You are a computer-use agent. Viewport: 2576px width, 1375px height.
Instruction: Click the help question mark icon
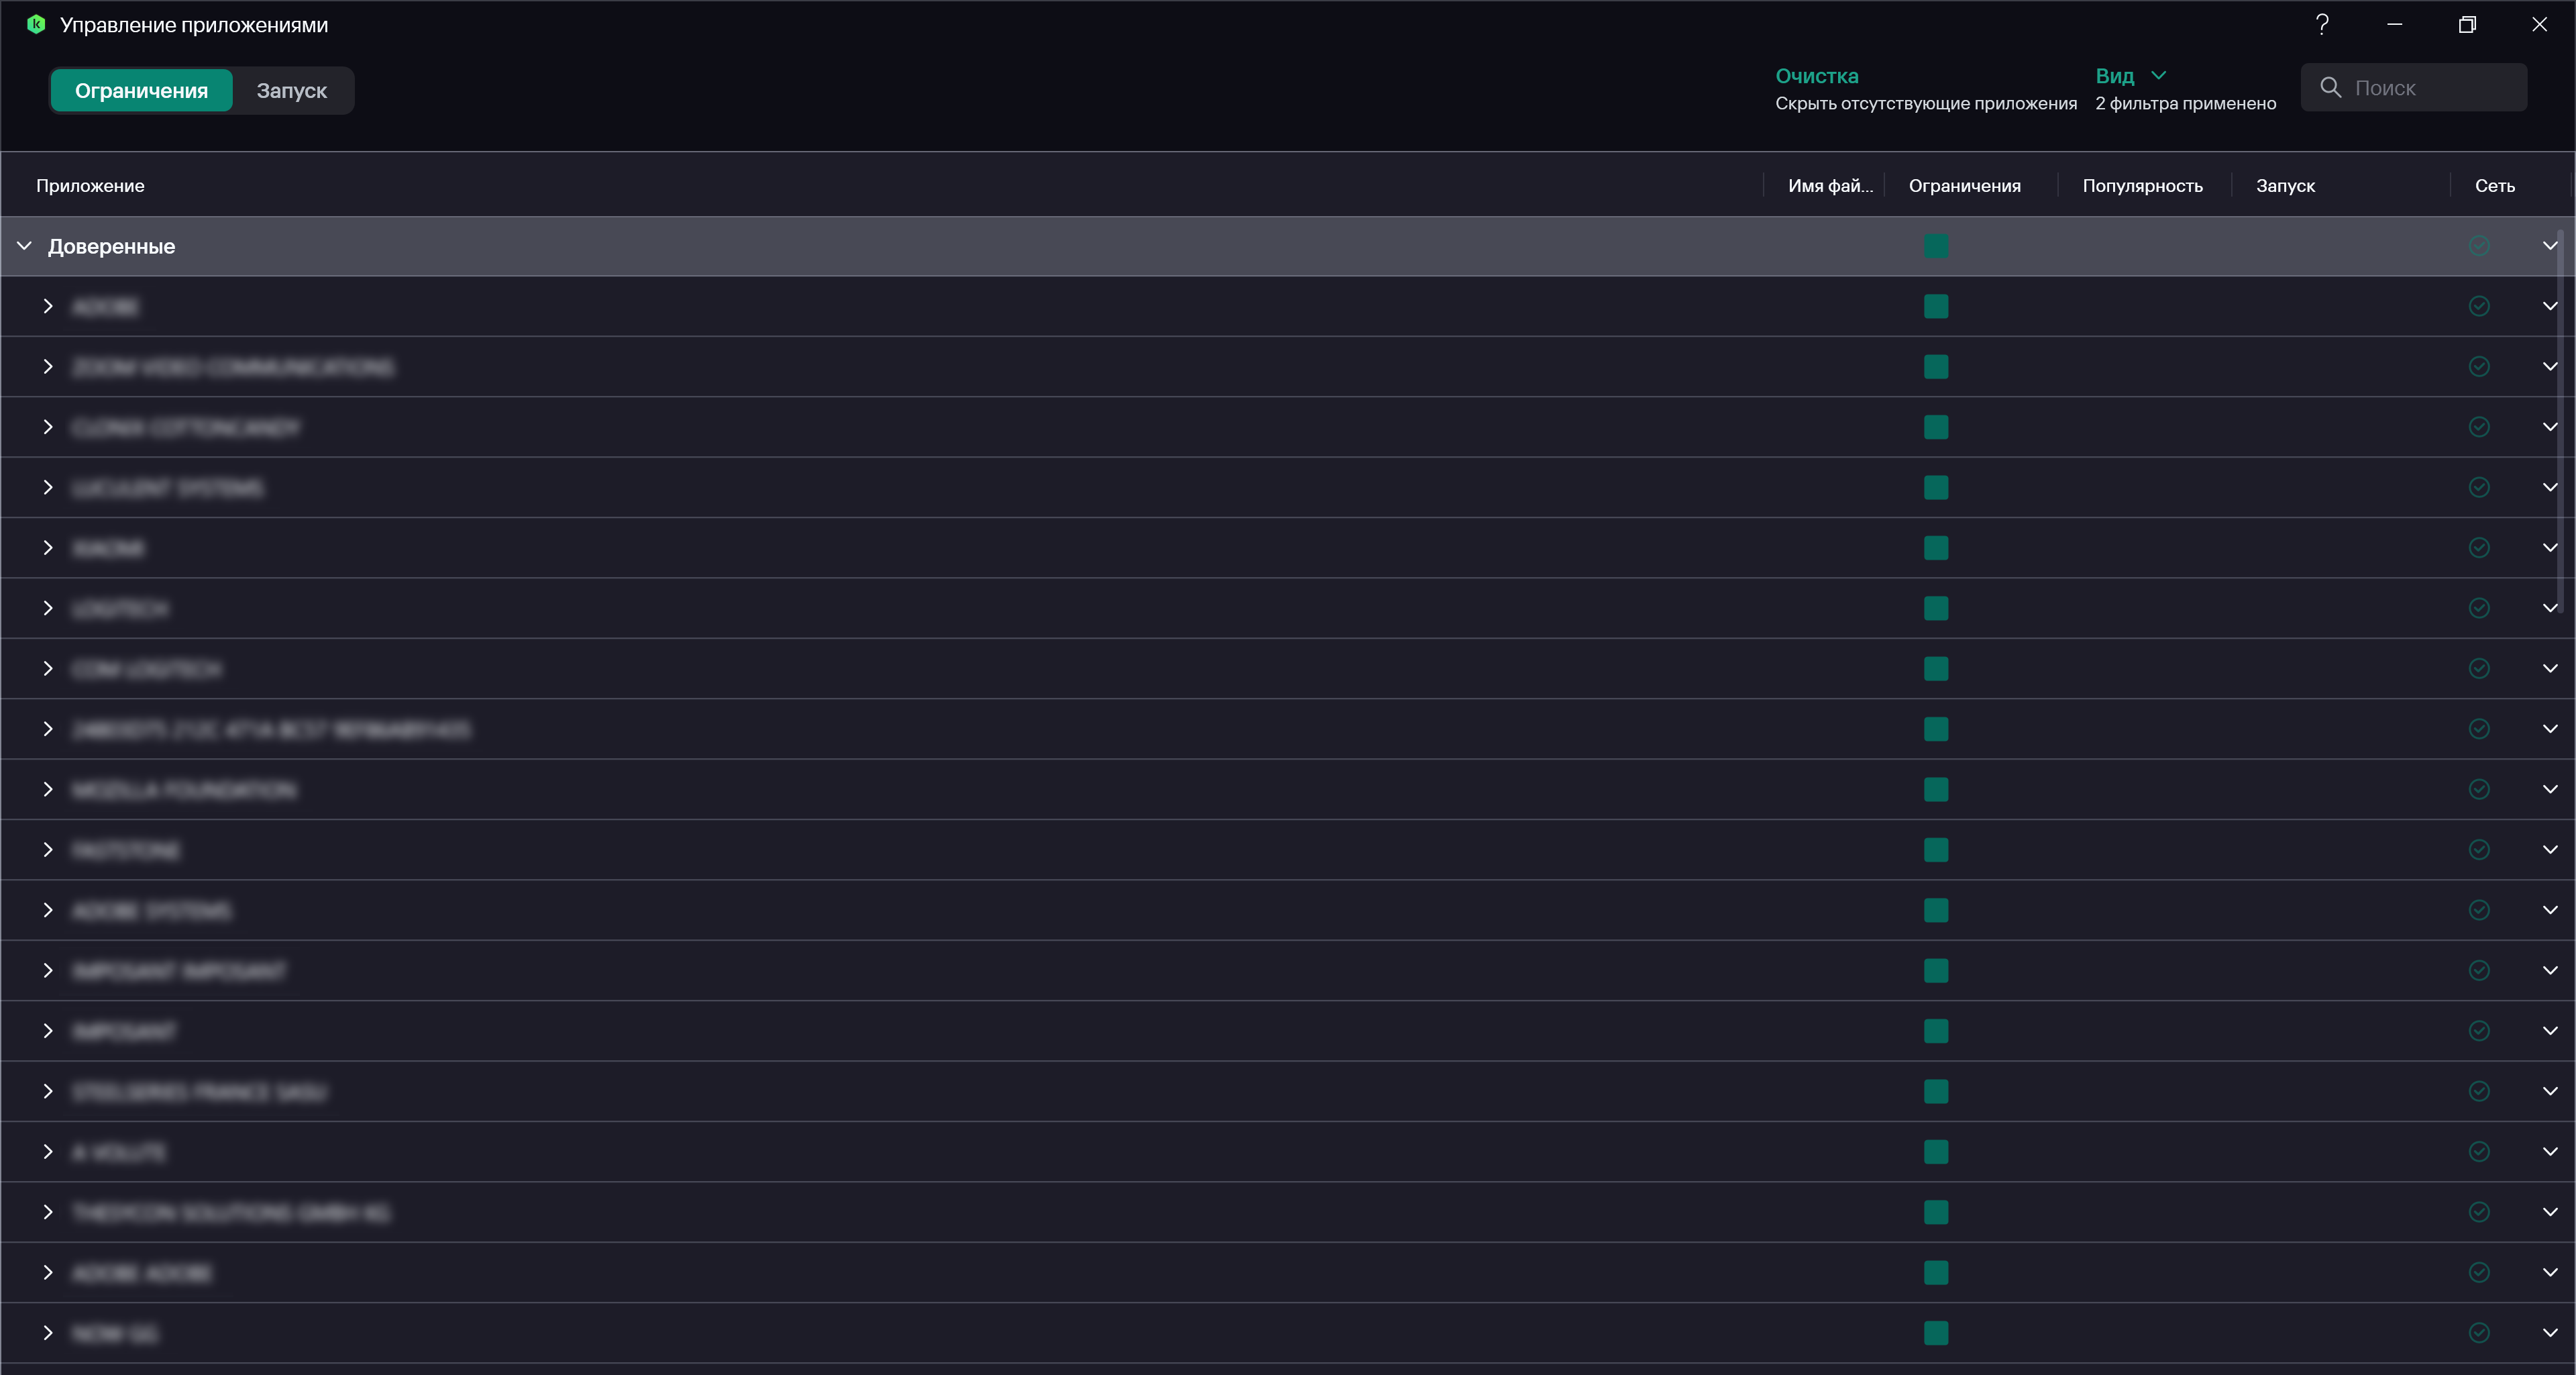click(x=2322, y=25)
